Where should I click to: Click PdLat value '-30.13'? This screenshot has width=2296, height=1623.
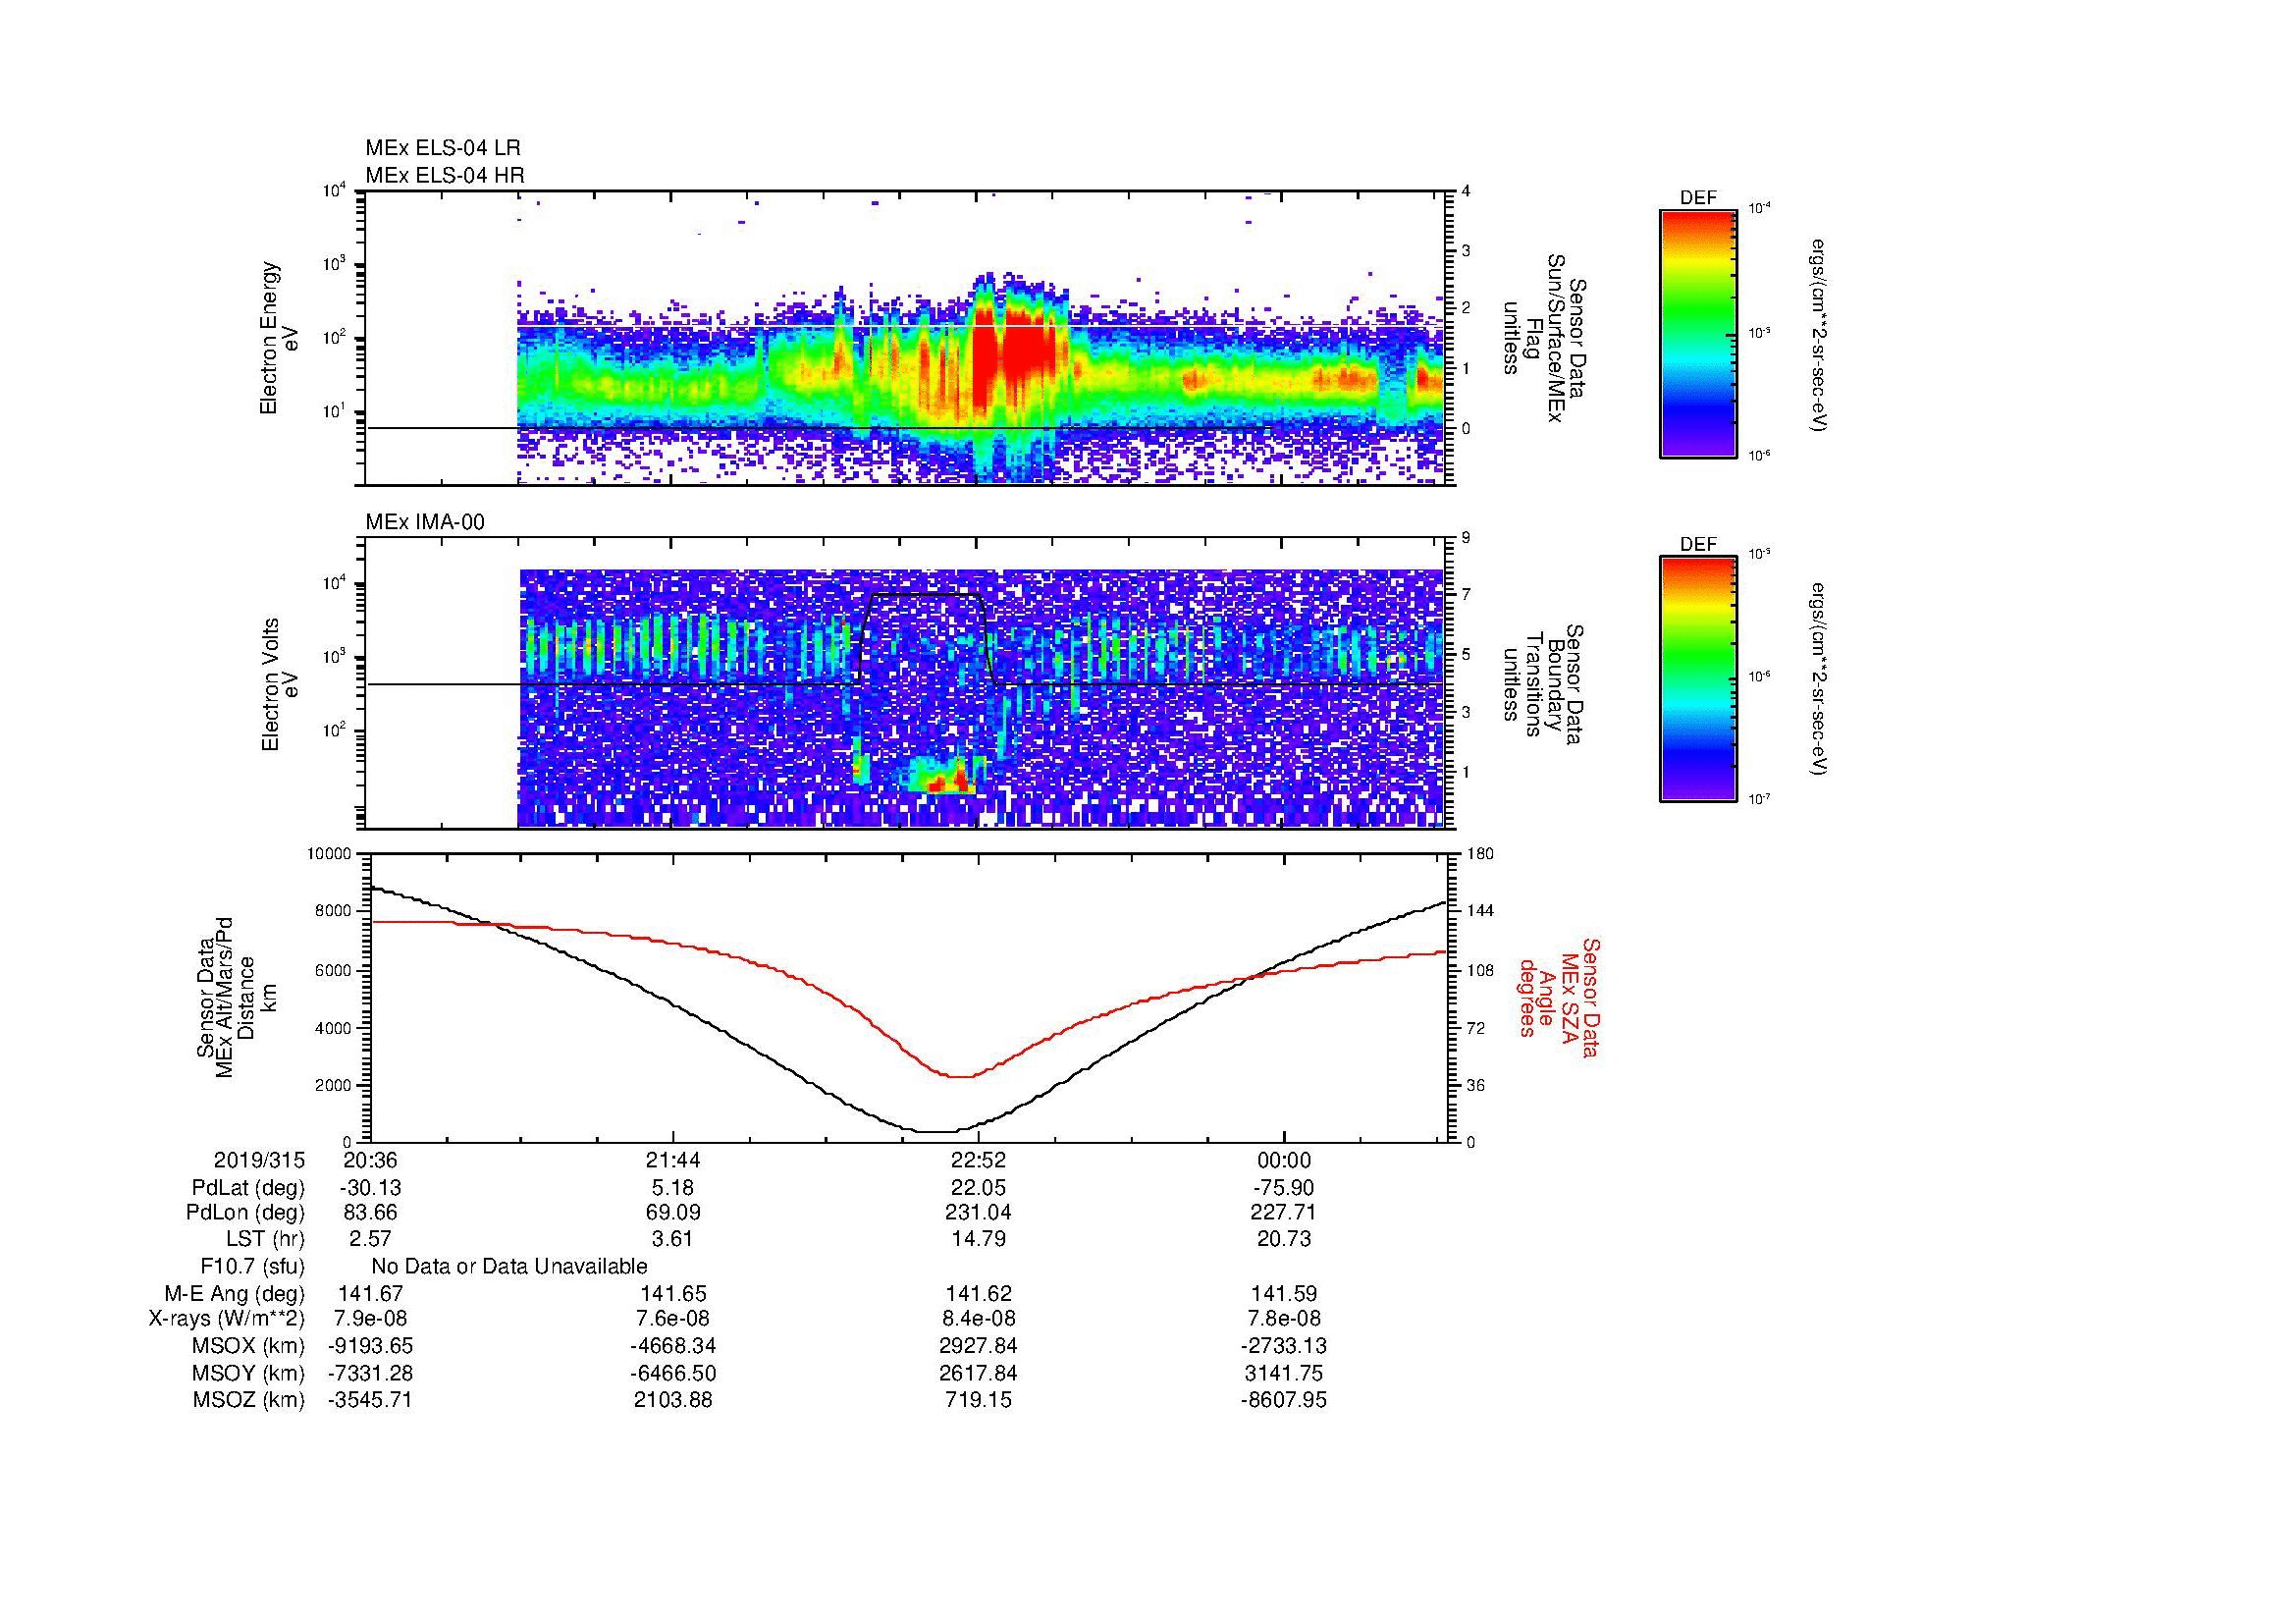click(370, 1188)
